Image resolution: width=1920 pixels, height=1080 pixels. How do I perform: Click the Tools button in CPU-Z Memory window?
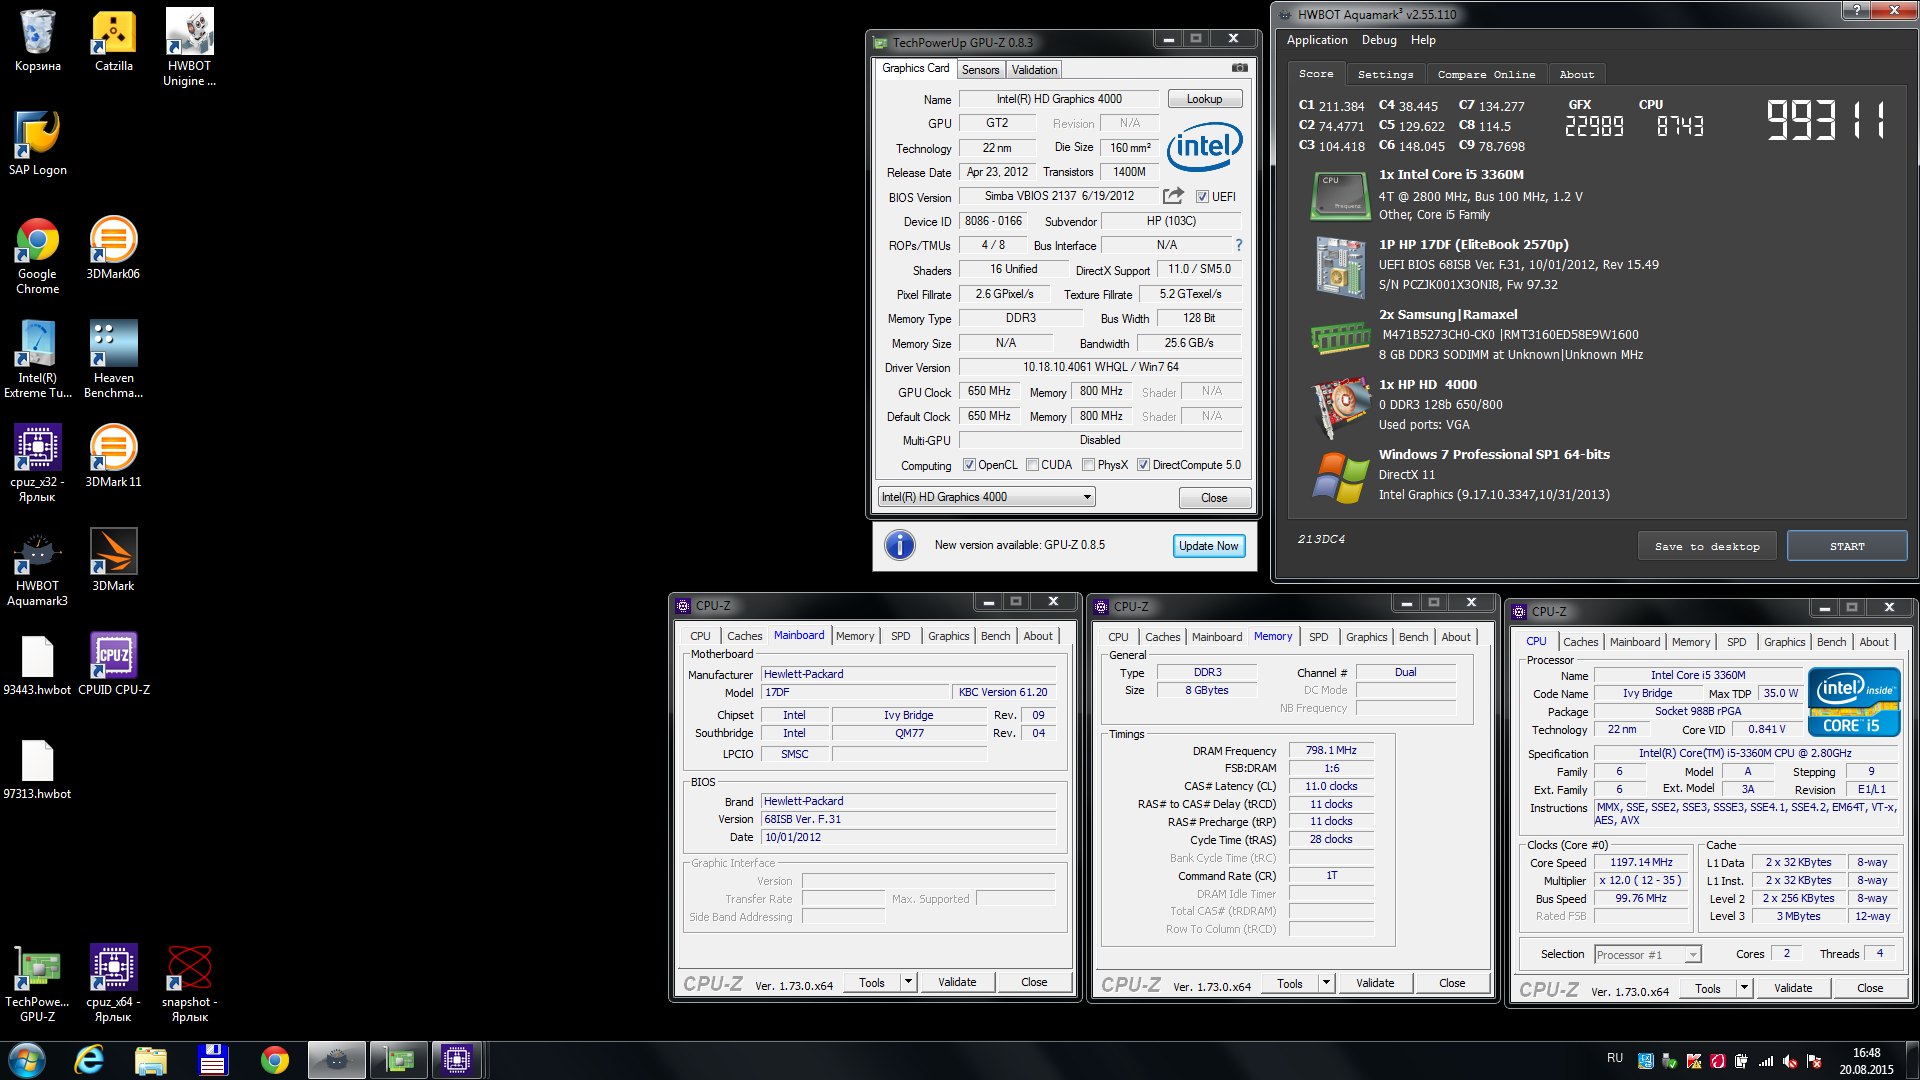pos(1290,983)
